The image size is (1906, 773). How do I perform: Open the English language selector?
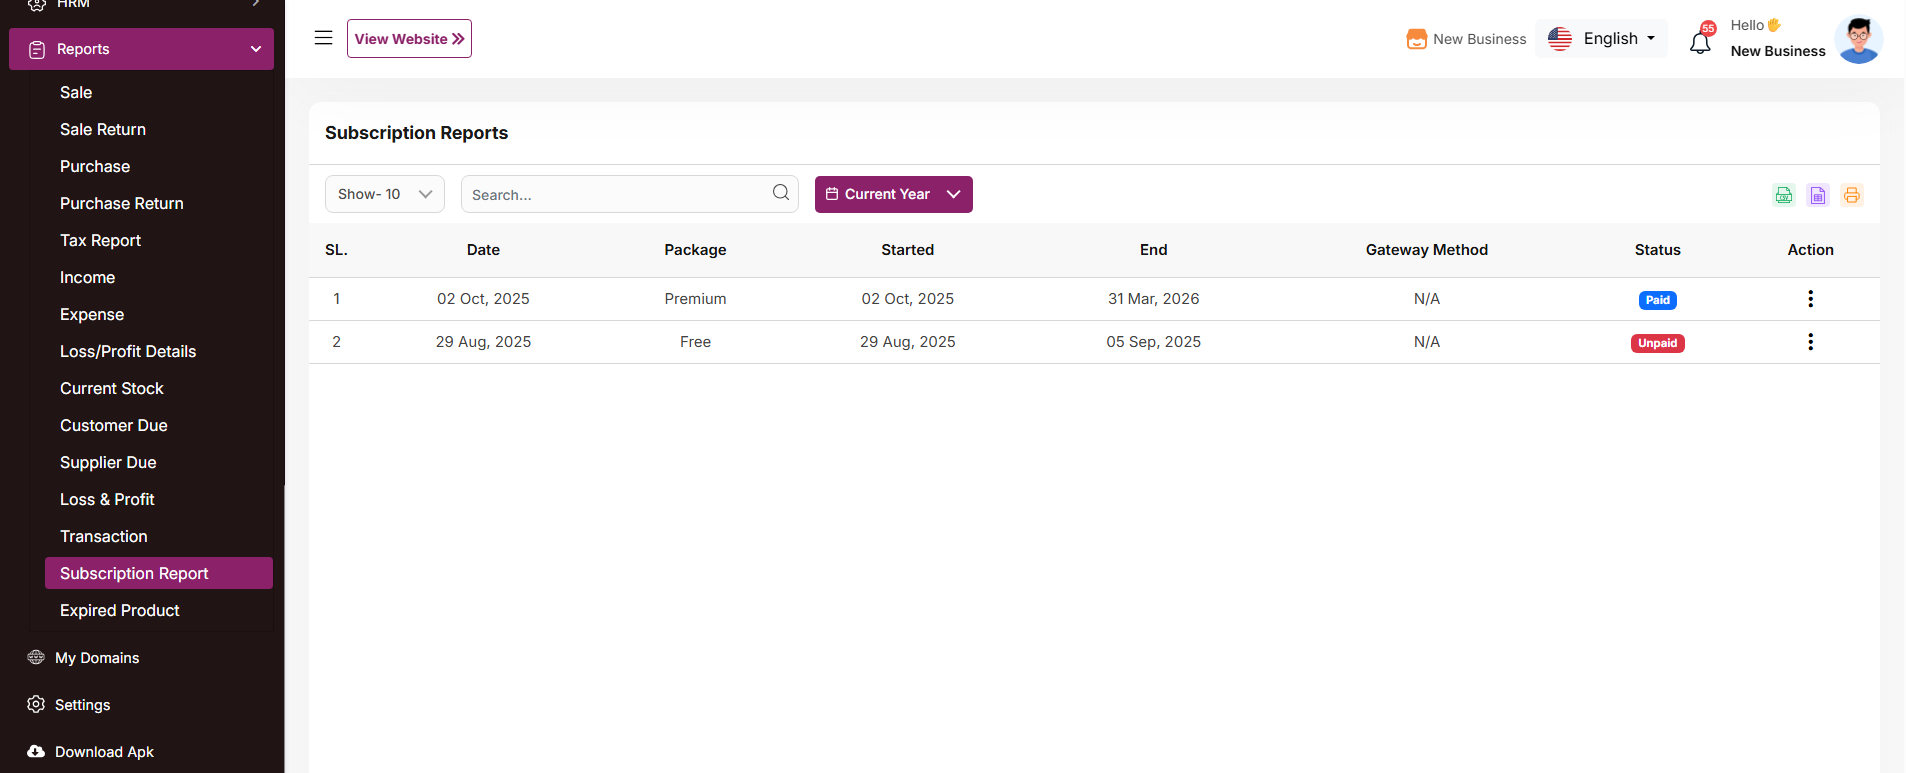1601,39
